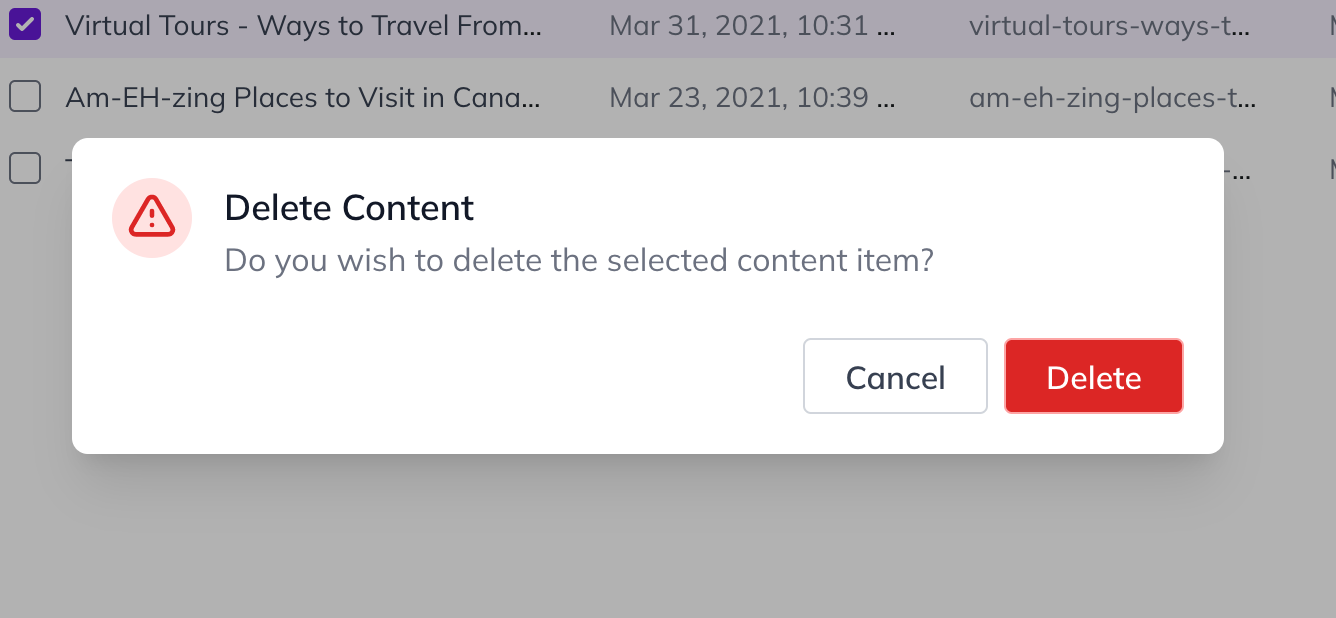This screenshot has width=1336, height=618.
Task: Click the third row's truncated slug ending
Action: 1238,168
